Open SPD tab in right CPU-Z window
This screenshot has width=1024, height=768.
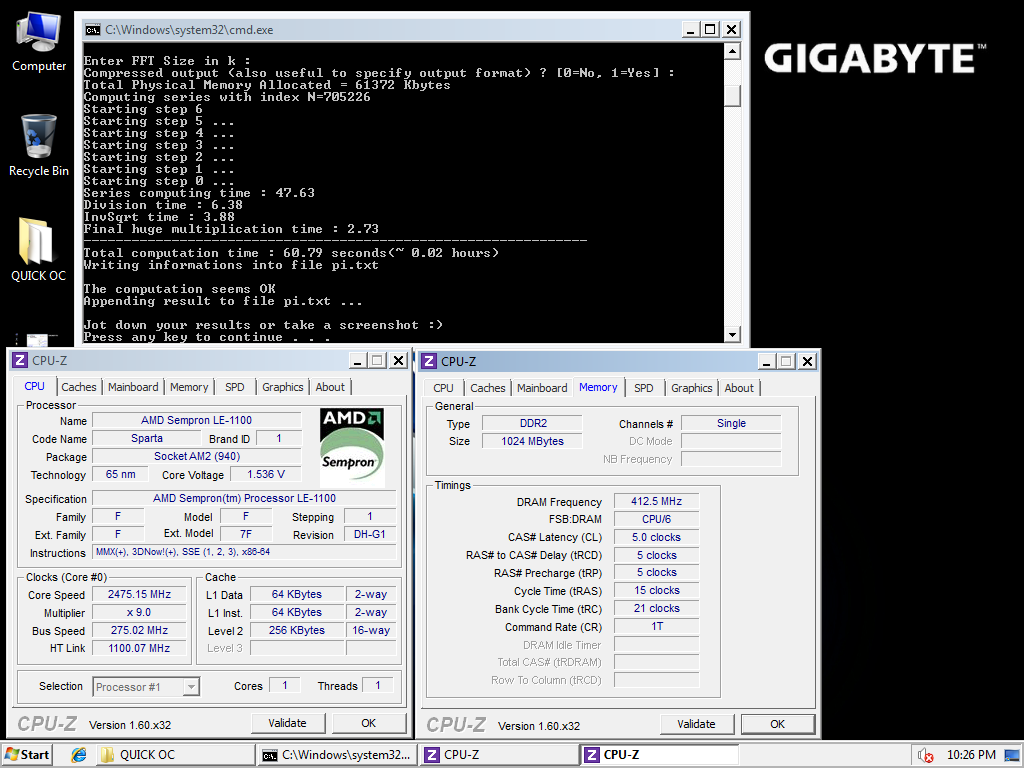pyautogui.click(x=644, y=388)
